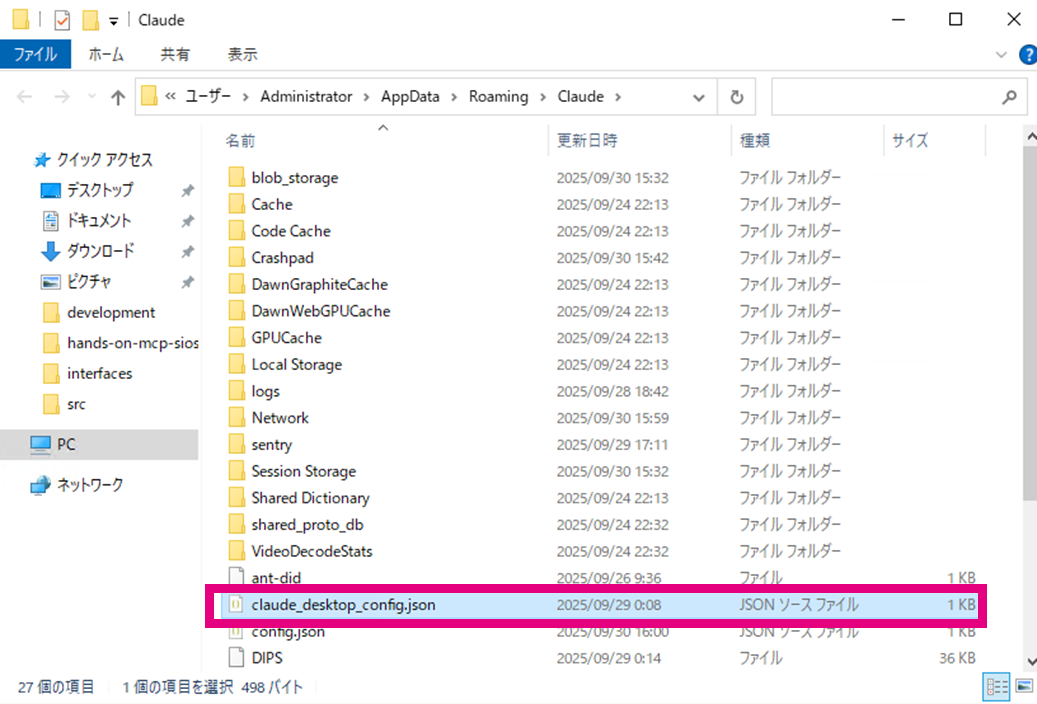
Task: Select the sentry folder icon
Action: (x=236, y=445)
